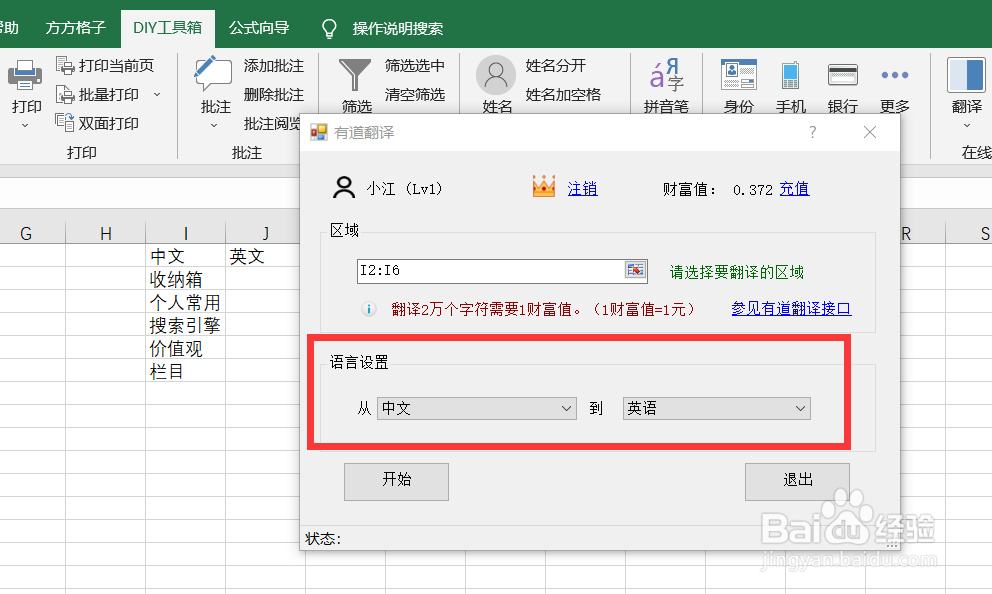Select cell containing 收纳箱

coord(185,279)
